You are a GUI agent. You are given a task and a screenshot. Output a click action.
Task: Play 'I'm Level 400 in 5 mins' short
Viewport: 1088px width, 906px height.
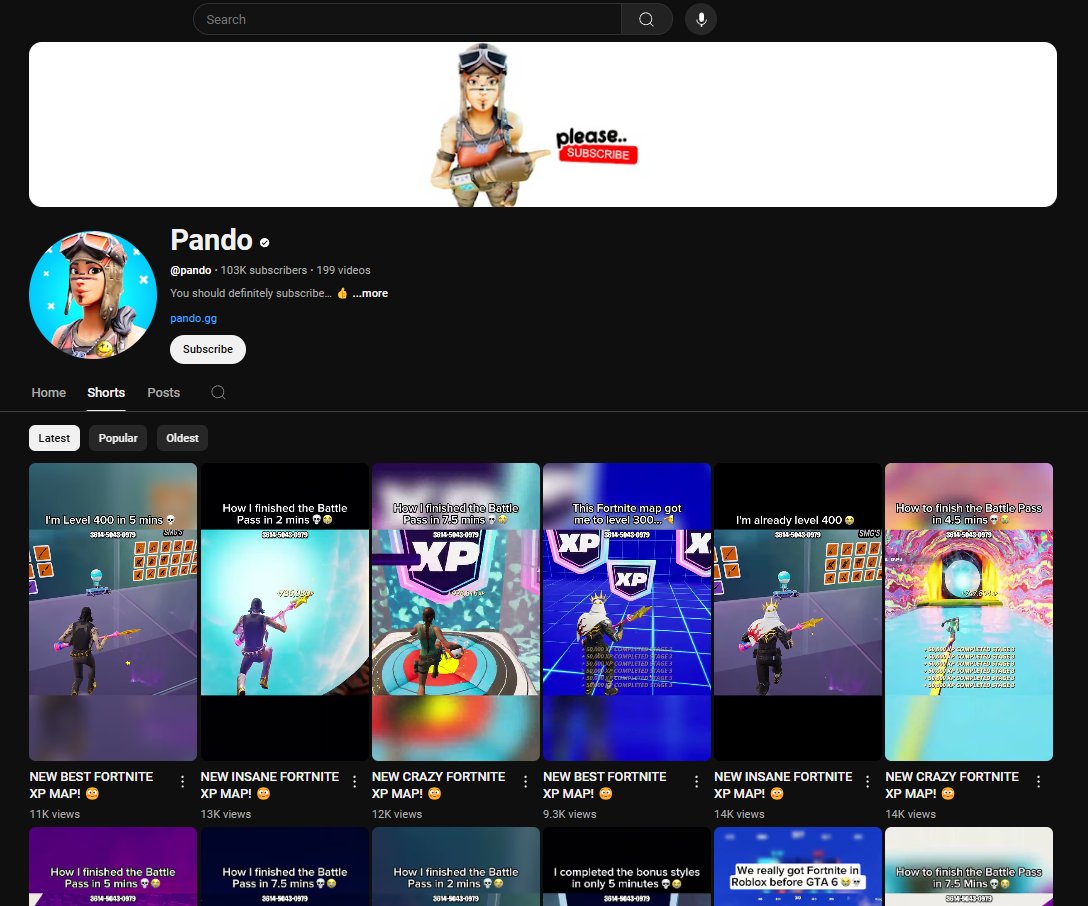pos(113,612)
